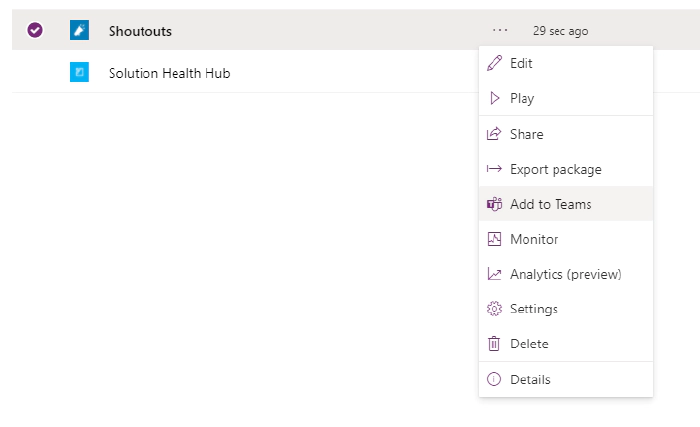
Task: Click the Monitor chart icon
Action: (x=494, y=239)
